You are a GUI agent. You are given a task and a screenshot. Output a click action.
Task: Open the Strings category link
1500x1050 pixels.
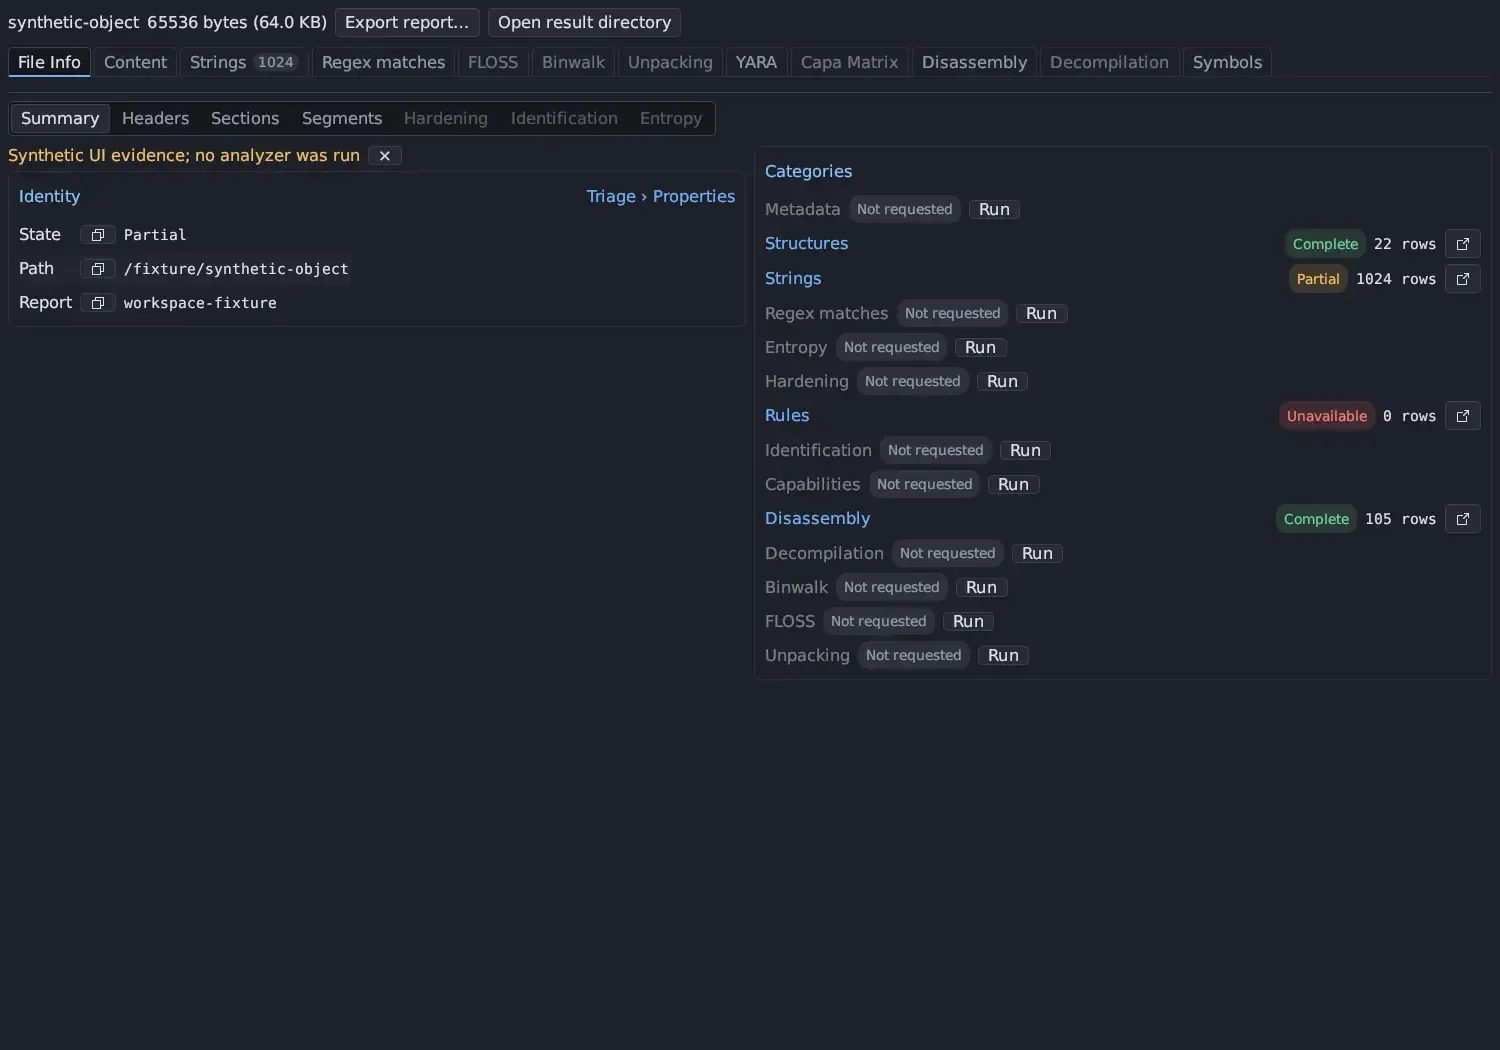[793, 278]
